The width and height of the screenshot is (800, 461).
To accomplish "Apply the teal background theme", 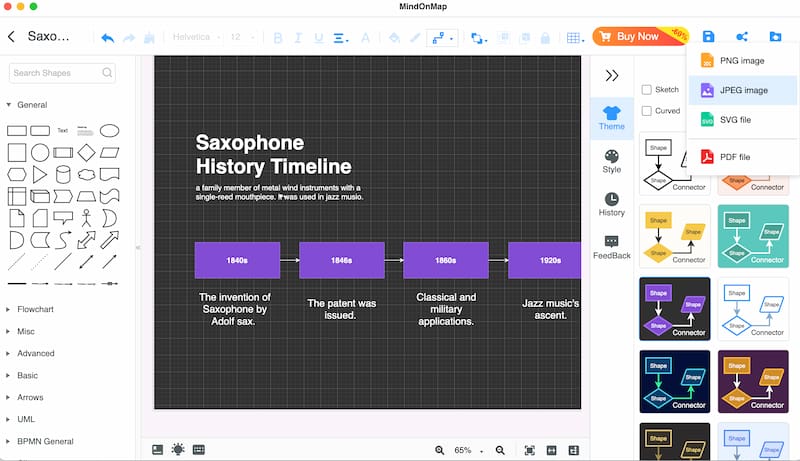I will coord(753,236).
